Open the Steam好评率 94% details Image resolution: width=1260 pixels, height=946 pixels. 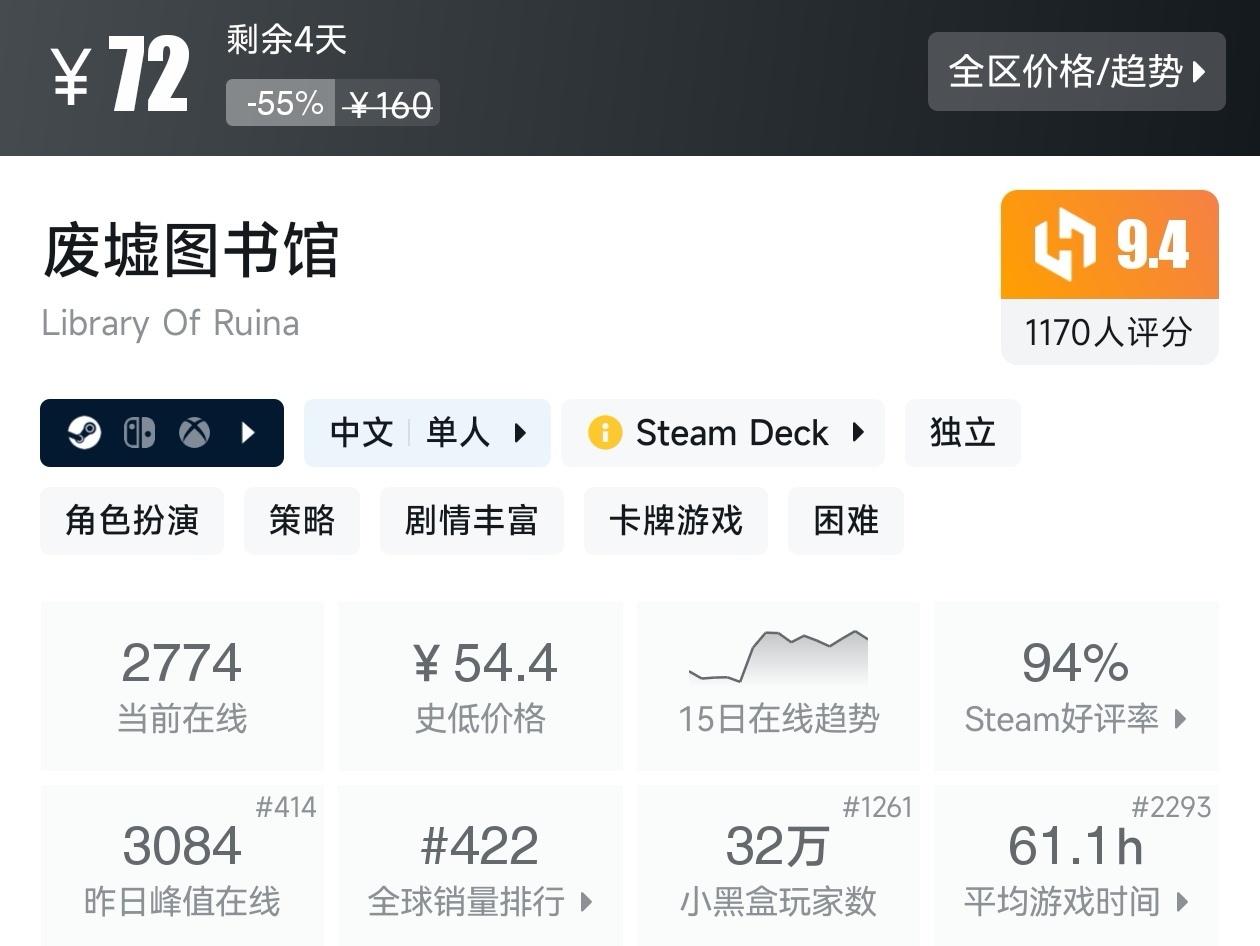(1076, 685)
